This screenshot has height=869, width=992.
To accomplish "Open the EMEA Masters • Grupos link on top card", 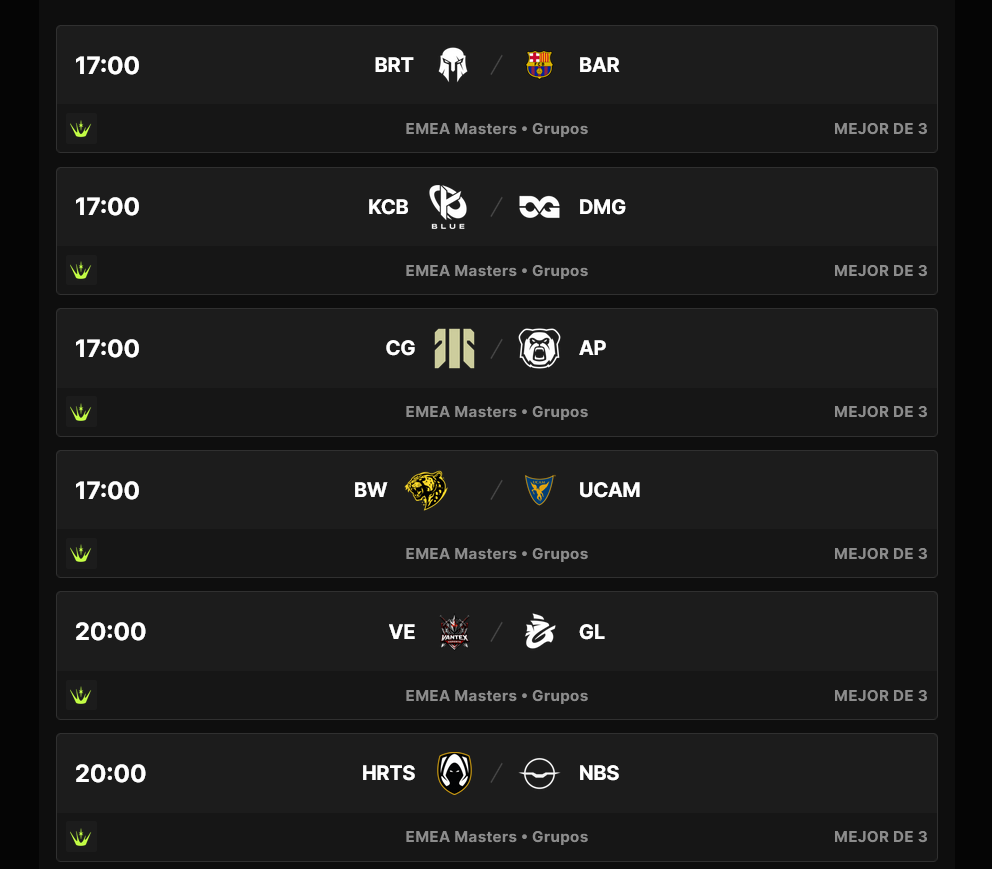I will [x=496, y=128].
